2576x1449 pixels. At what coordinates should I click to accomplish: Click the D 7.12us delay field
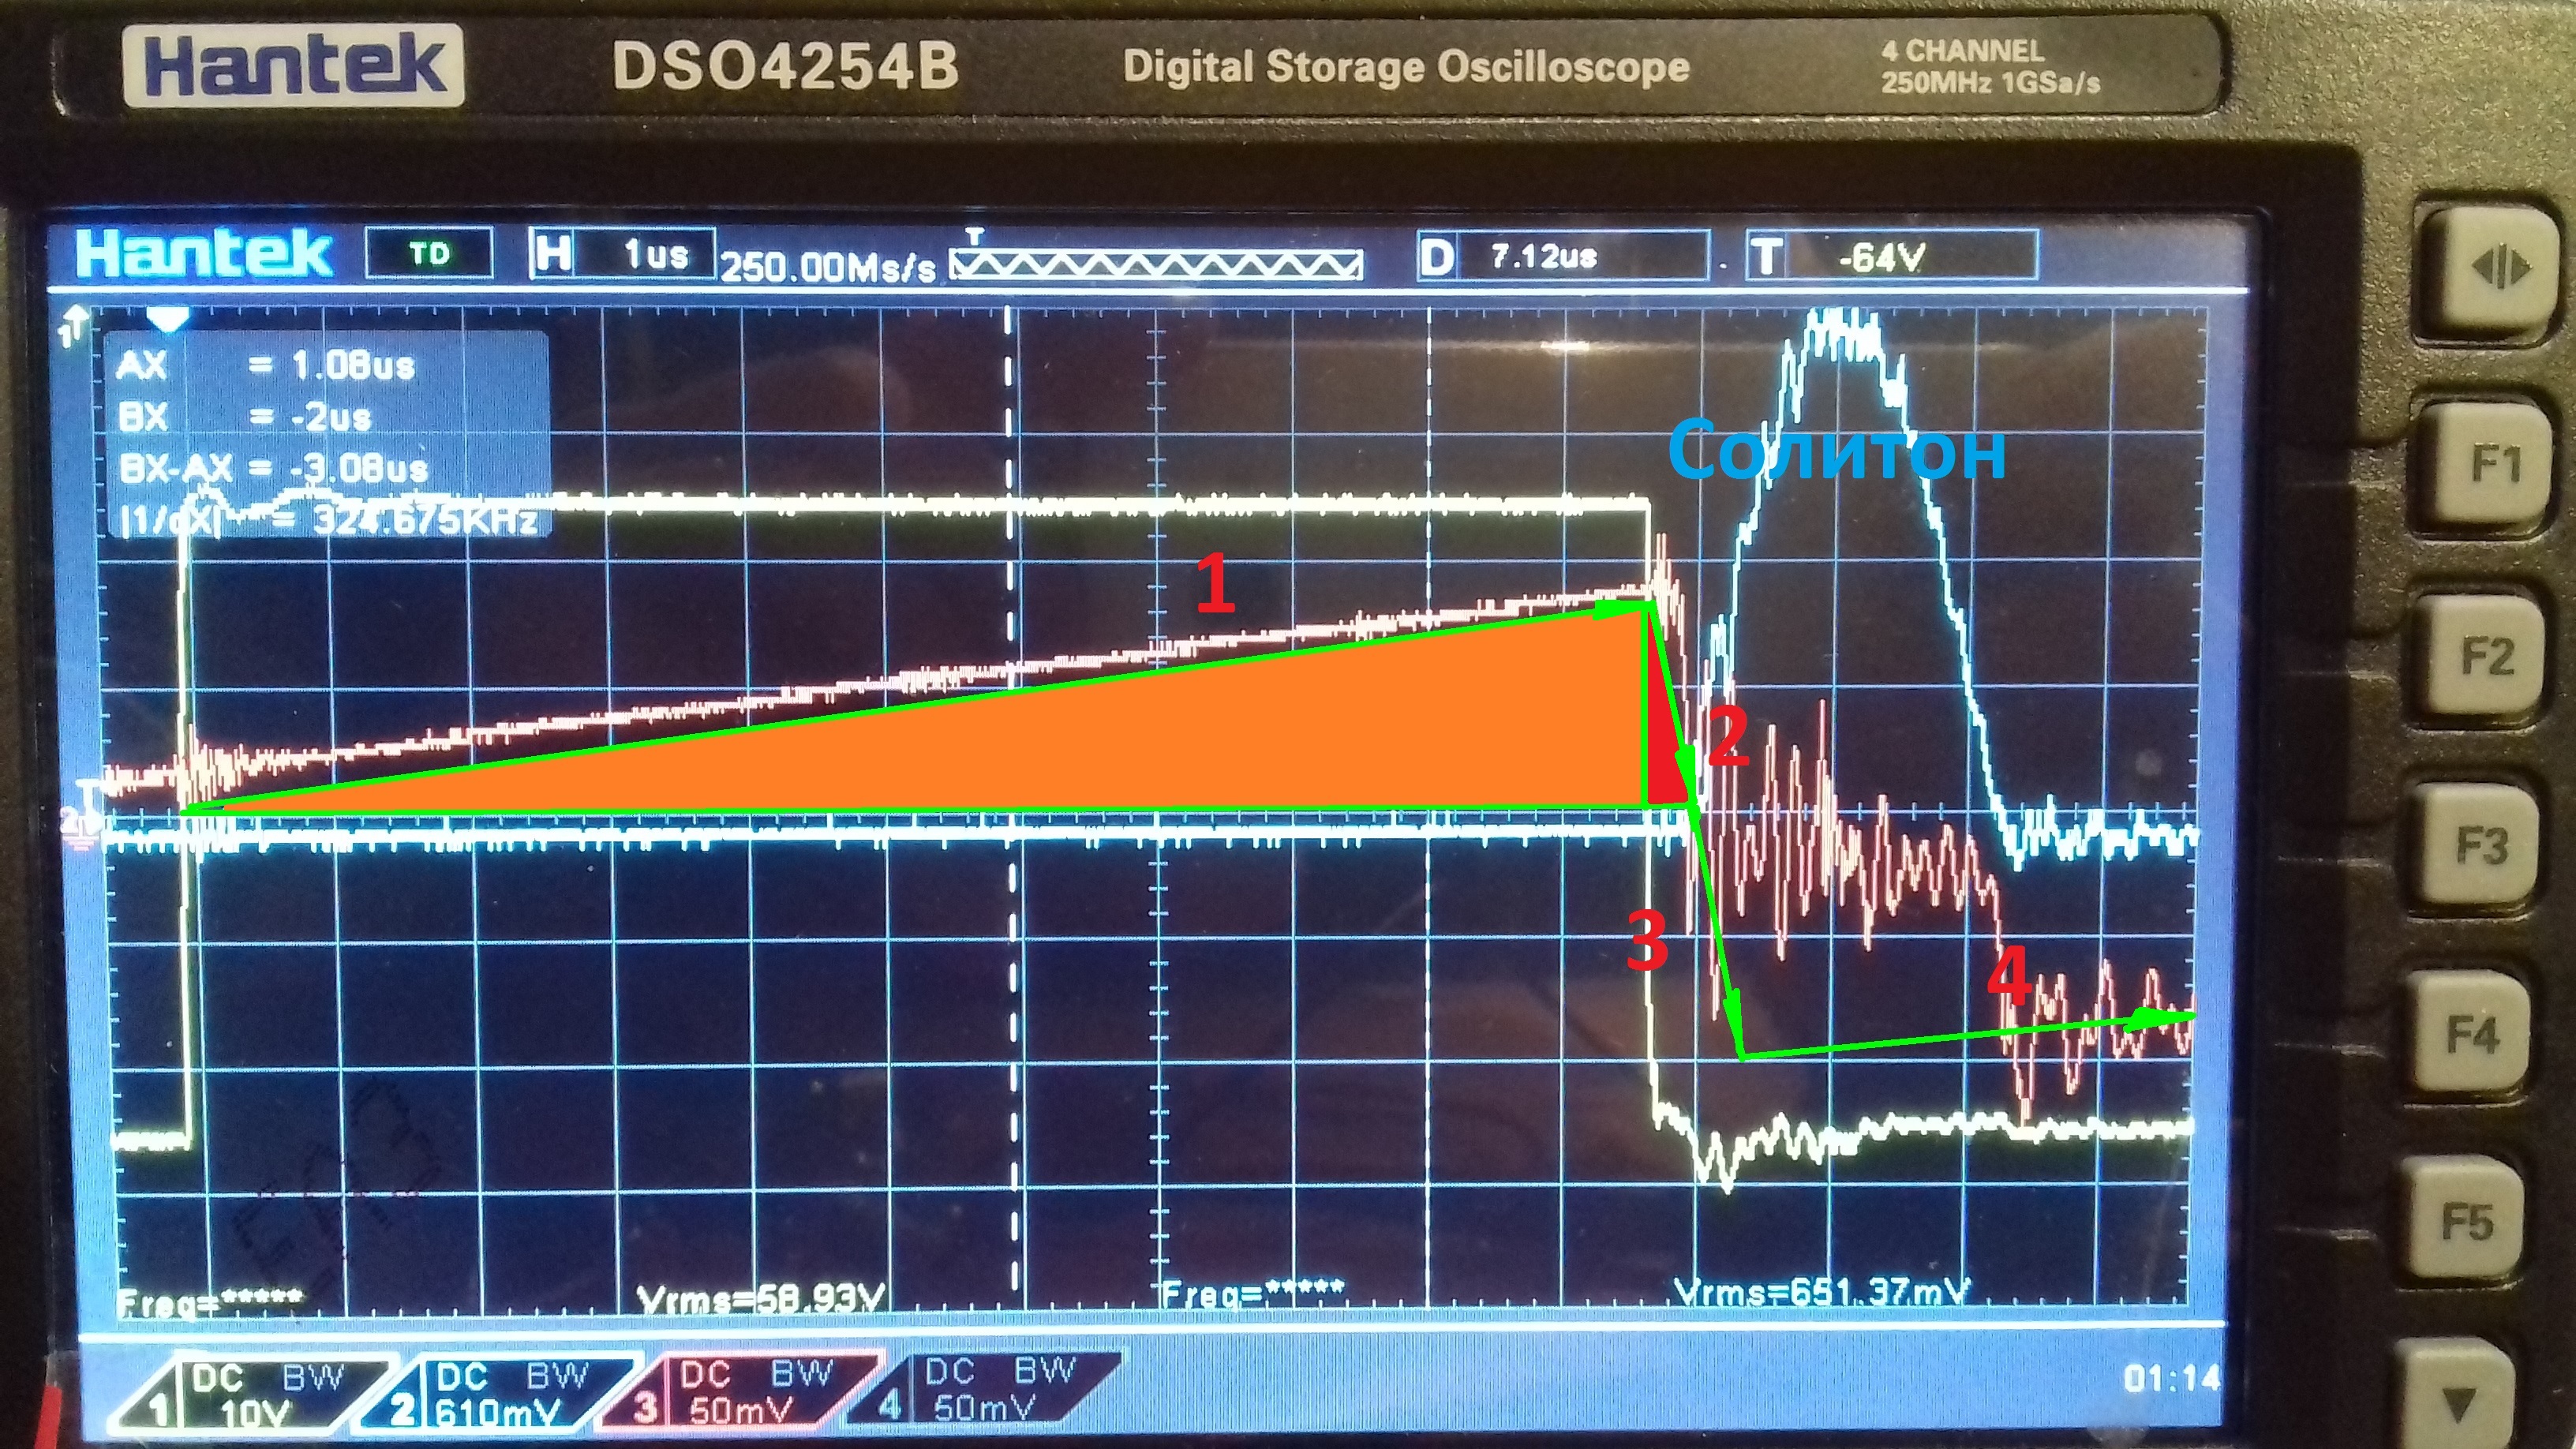coord(1563,257)
